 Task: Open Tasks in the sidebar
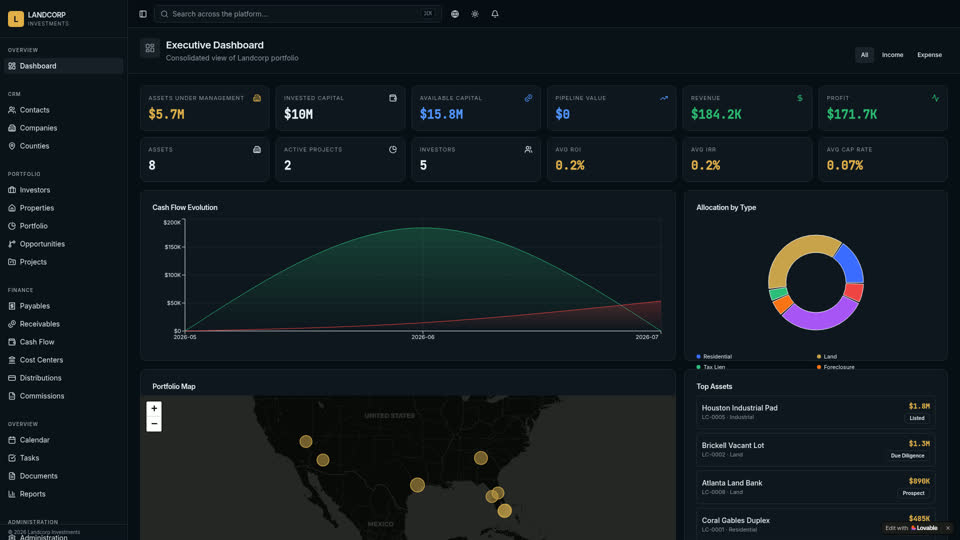click(x=64, y=458)
